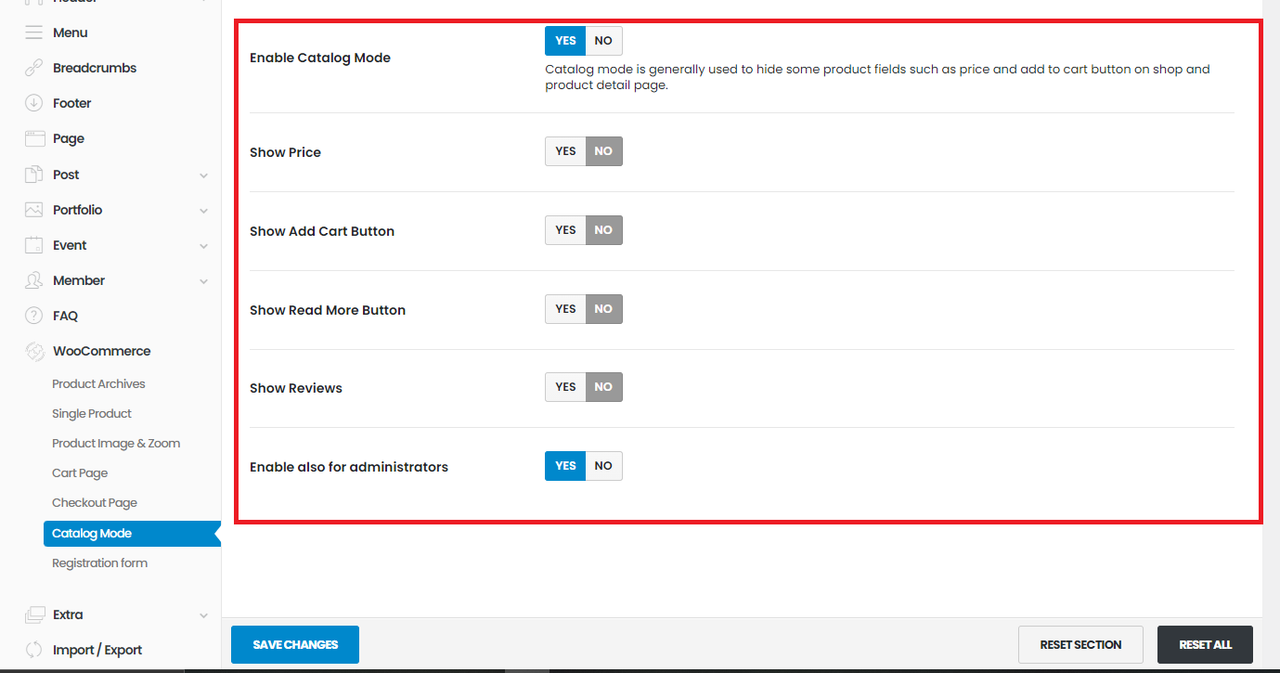The height and width of the screenshot is (673, 1280).
Task: Turn Show Add Cart Button to NO
Action: (x=604, y=230)
